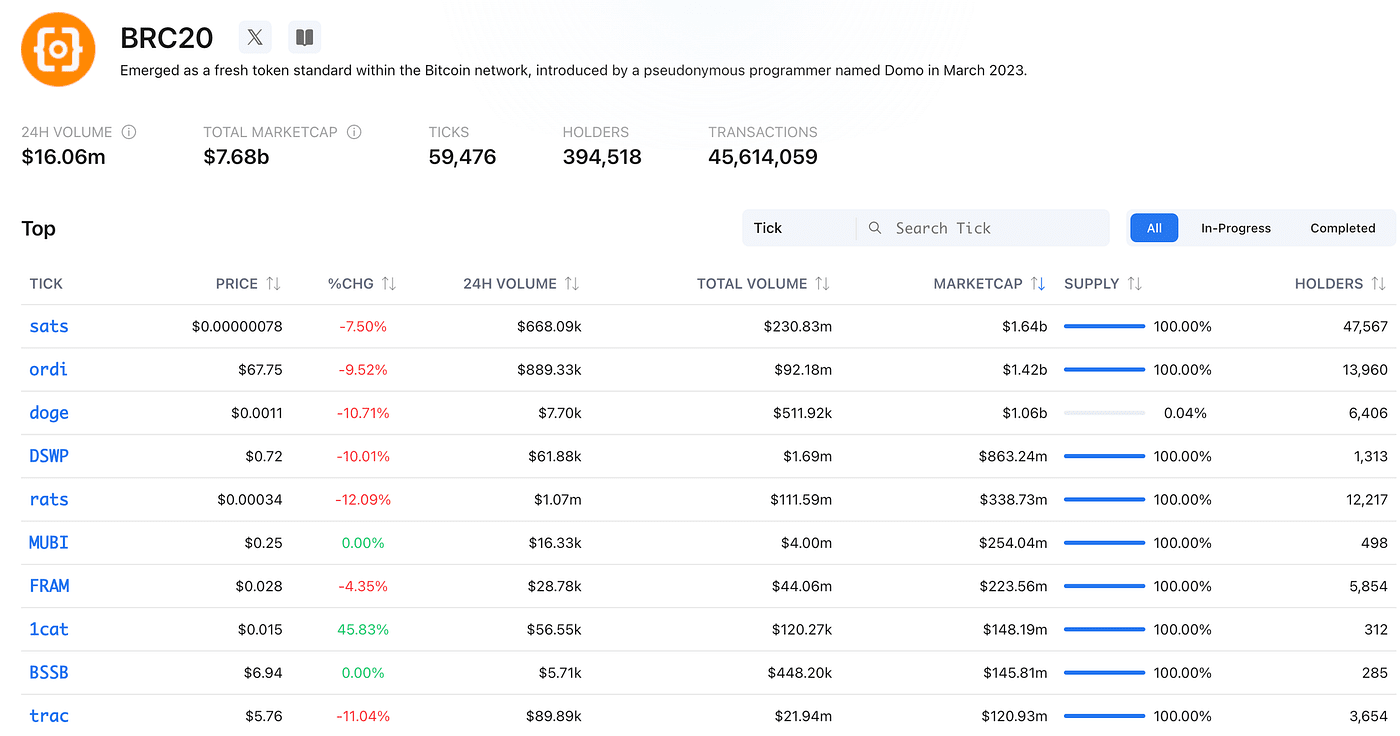This screenshot has width=1400, height=736.
Task: Open the documentation book icon
Action: click(305, 38)
